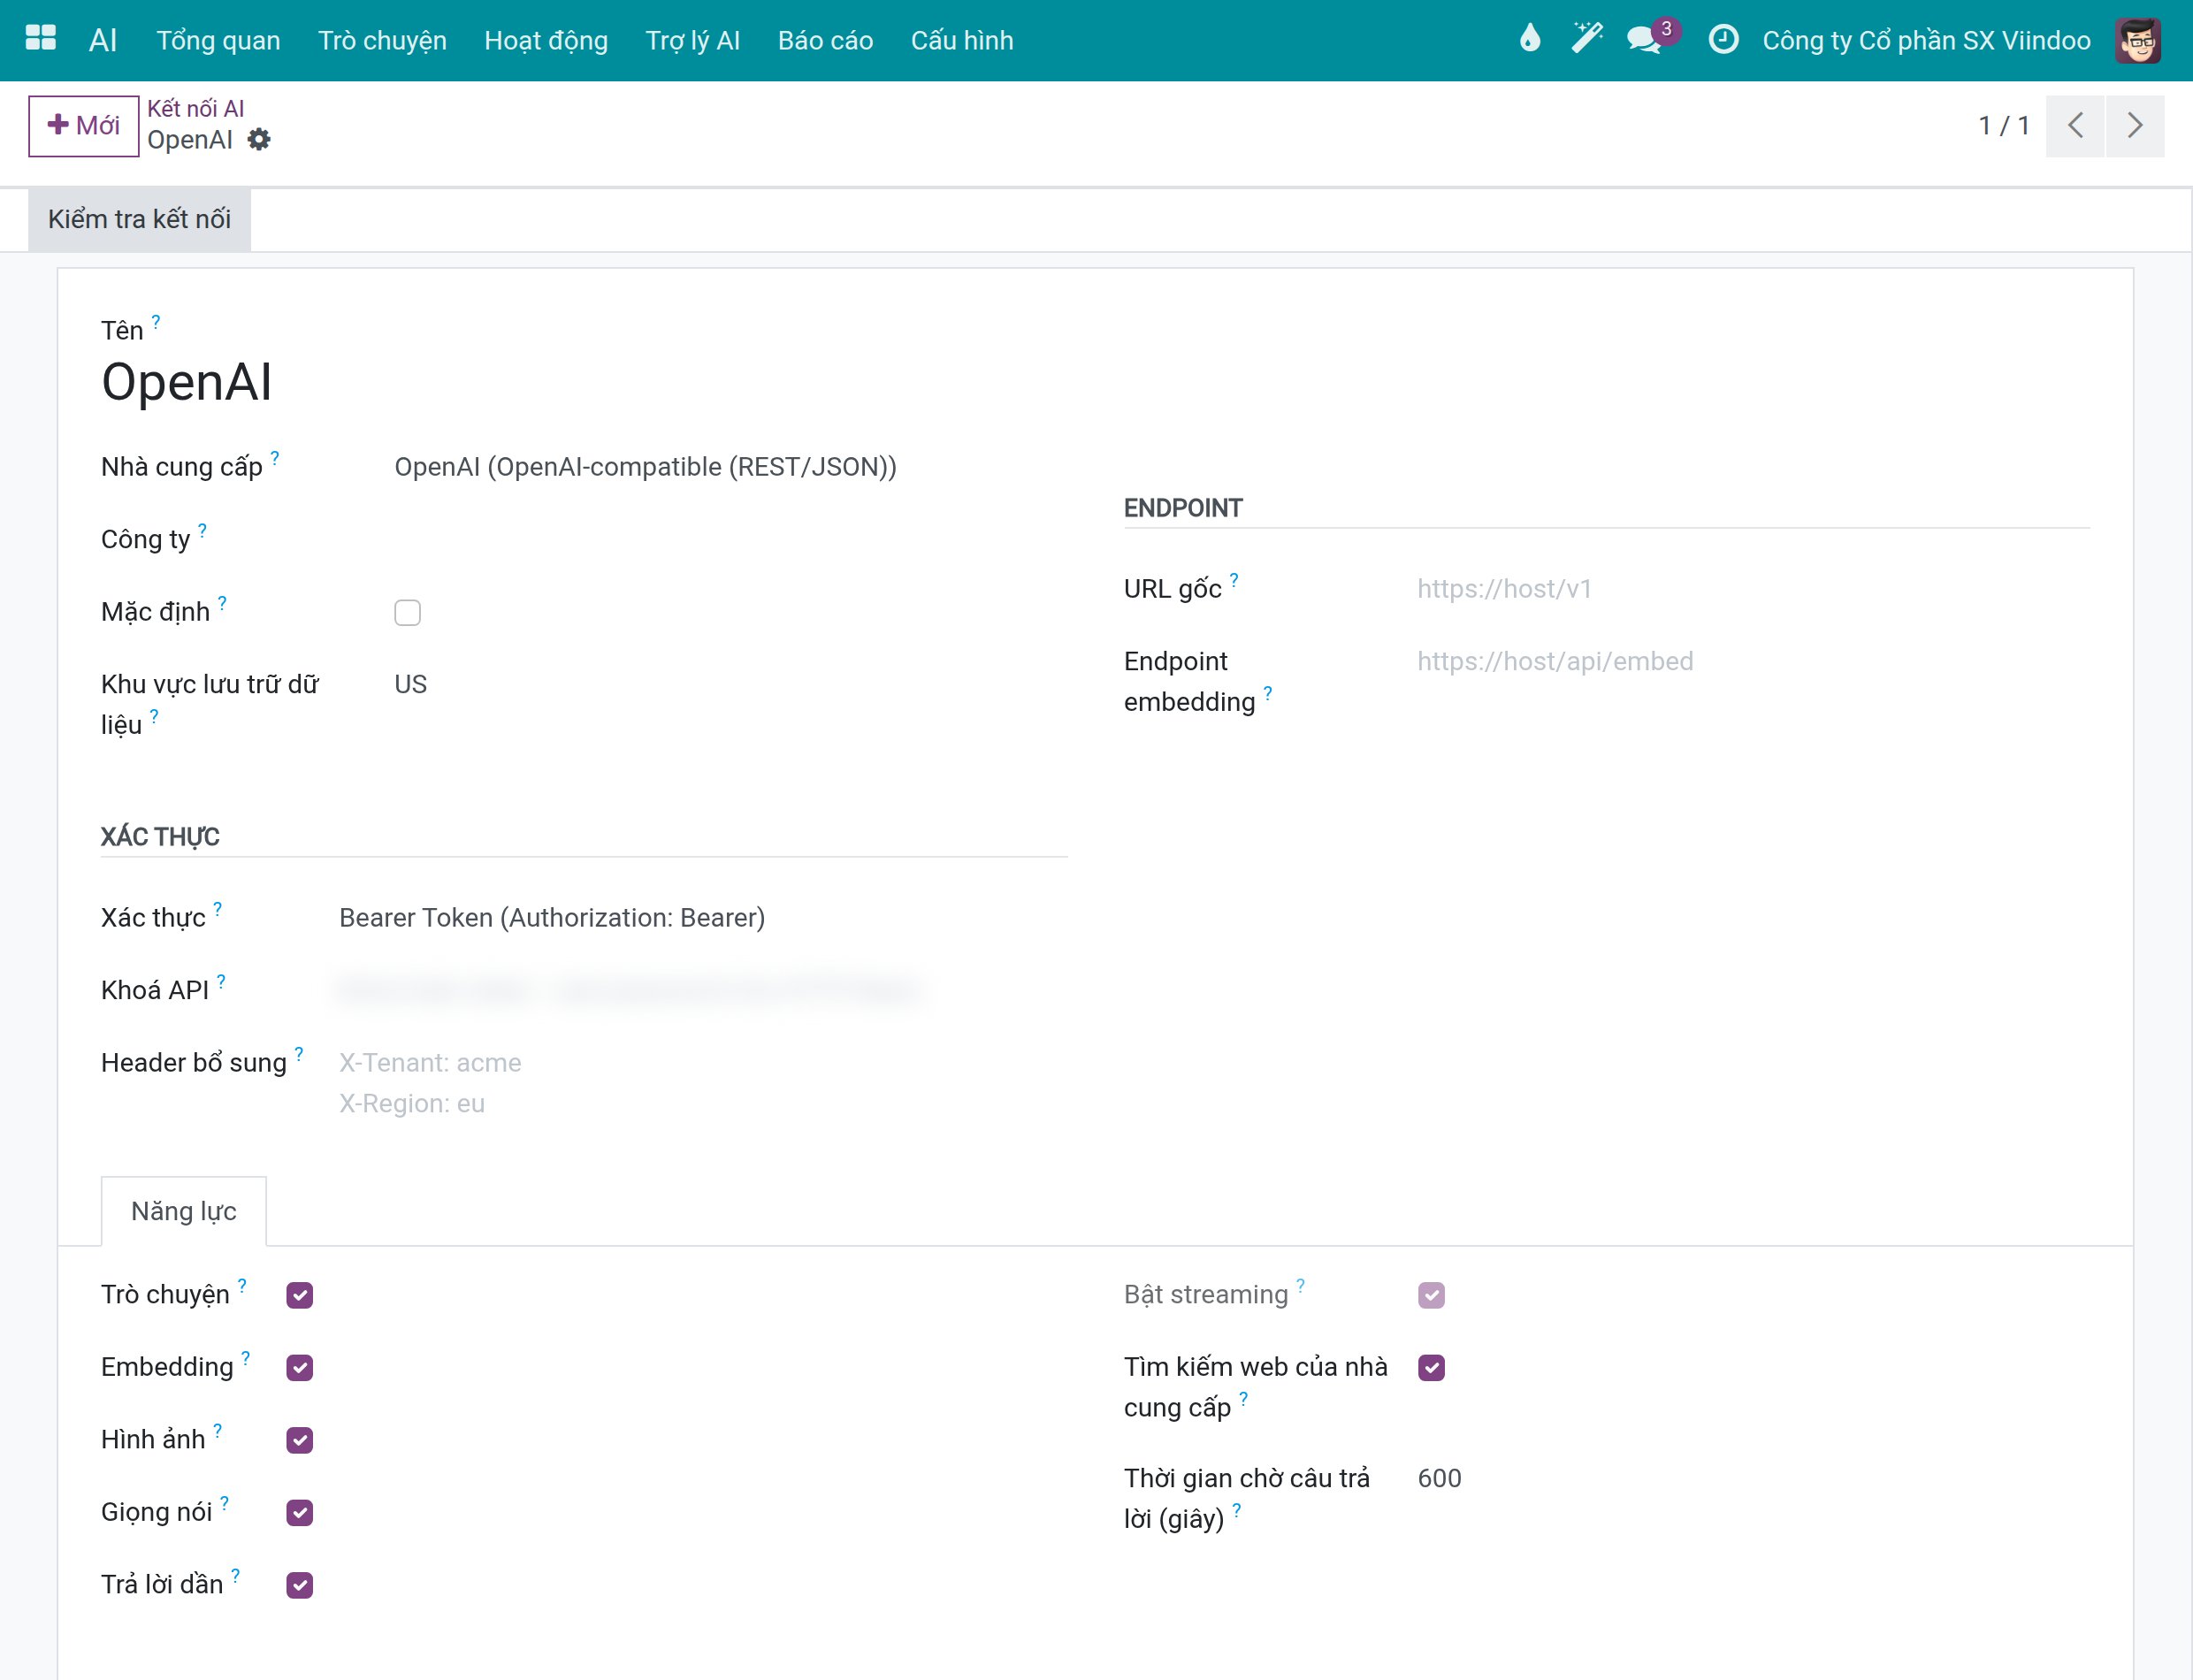Show help tooltip for Header bổ sung
The height and width of the screenshot is (1680, 2193).
[x=299, y=1053]
